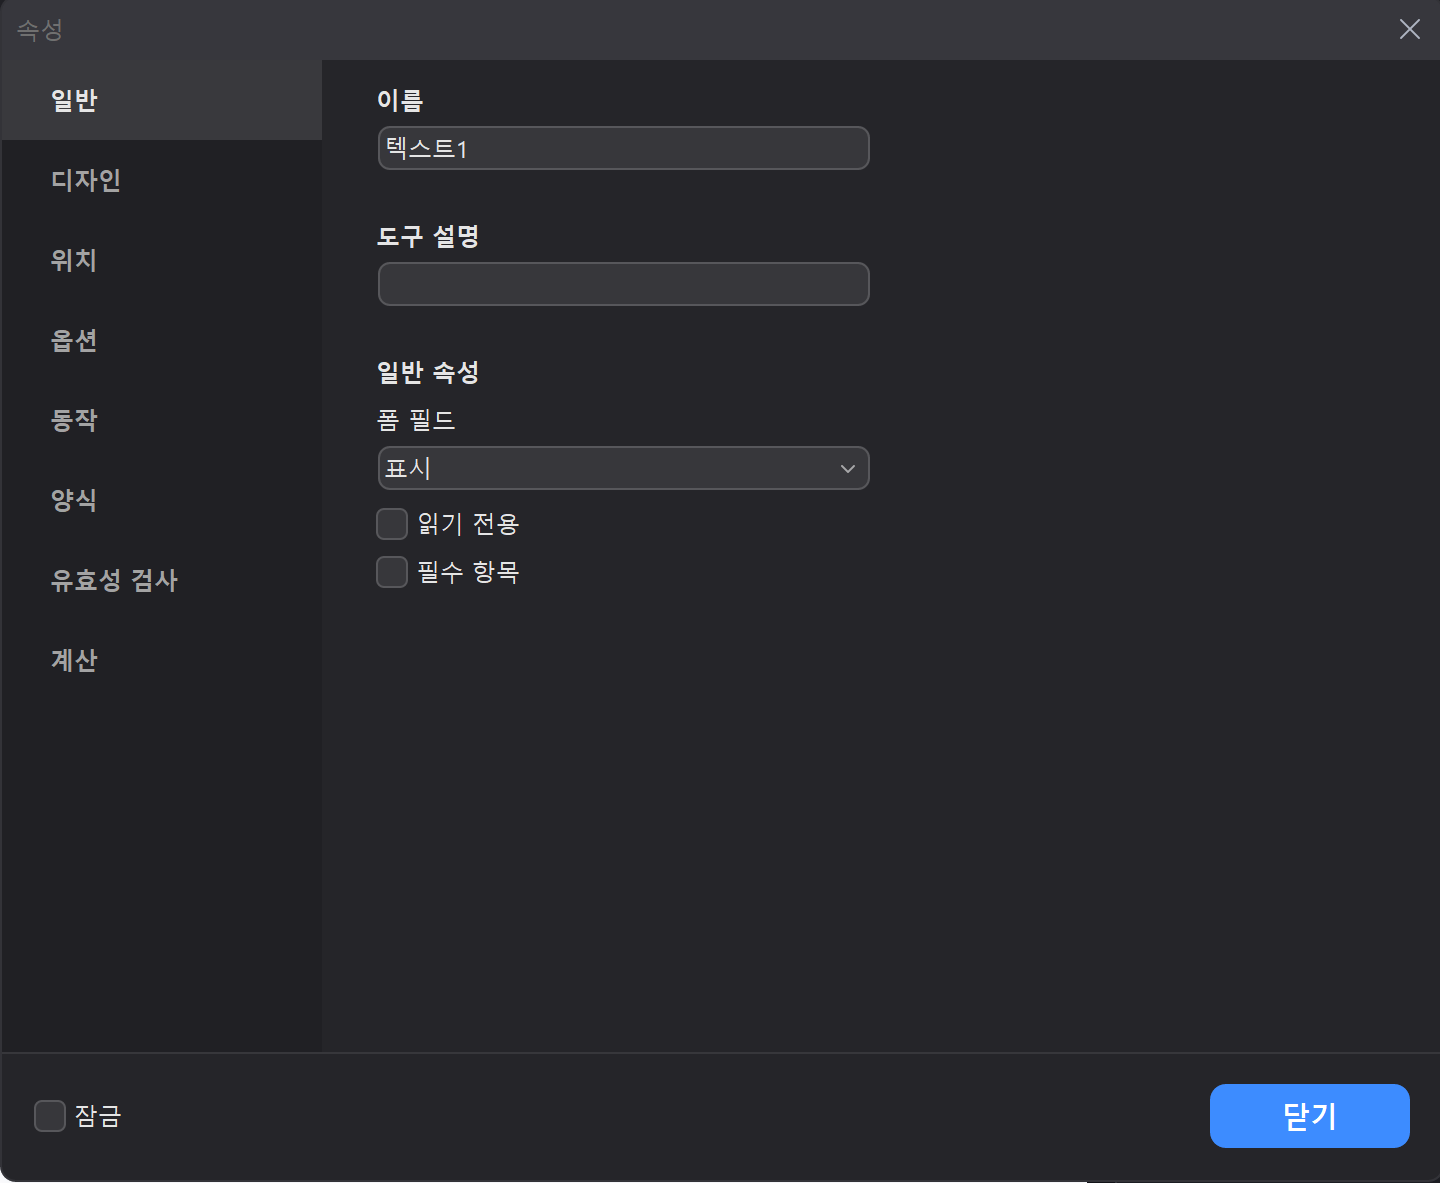Go to the 동작 tab

[161, 420]
